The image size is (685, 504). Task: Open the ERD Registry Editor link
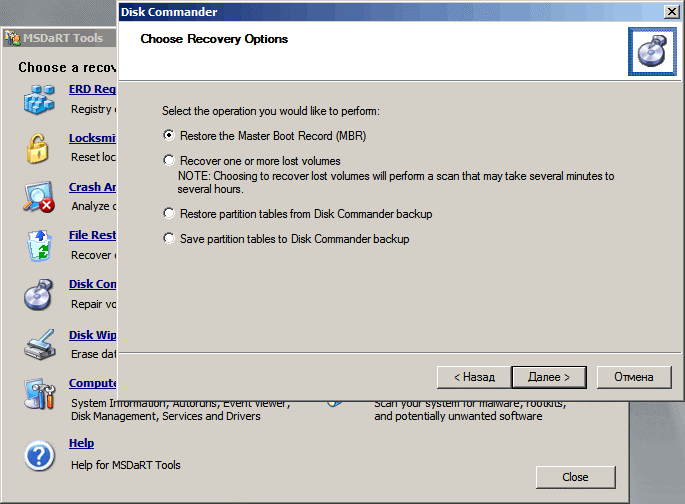(92, 89)
